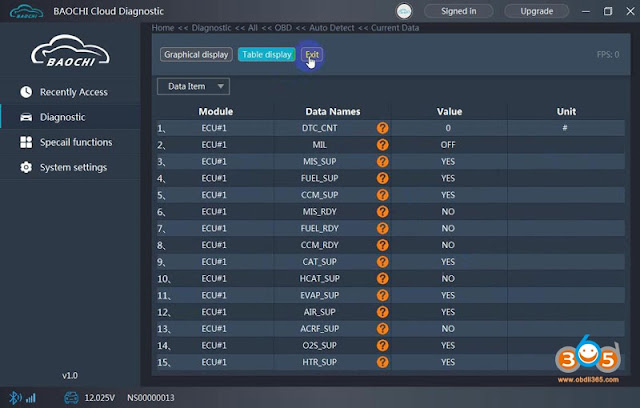The height and width of the screenshot is (408, 640).
Task: Expand the Data Item dropdown
Action: 193,86
